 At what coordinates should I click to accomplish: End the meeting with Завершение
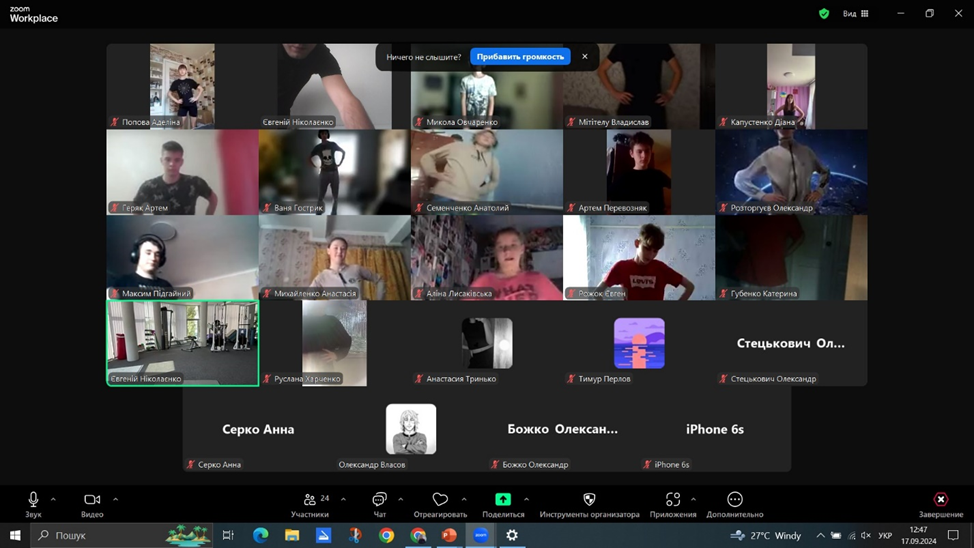pos(940,504)
